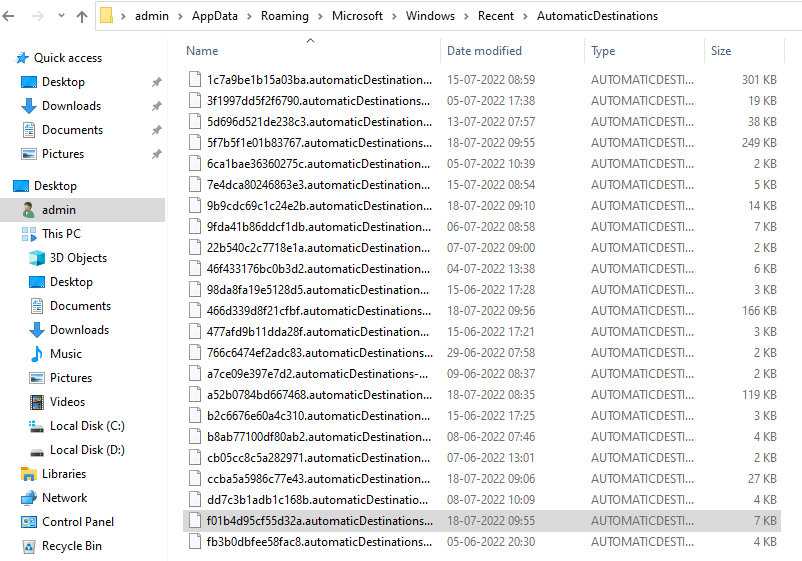This screenshot has height=561, width=802.
Task: Expand chevron after admin in path
Action: point(181,16)
